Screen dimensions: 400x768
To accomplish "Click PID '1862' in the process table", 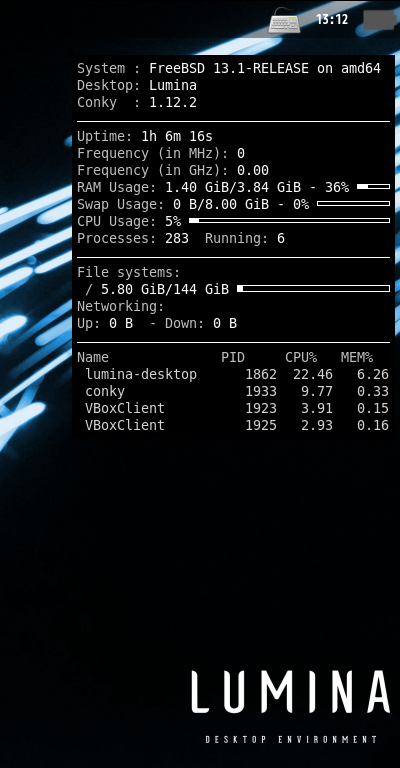I will click(261, 375).
